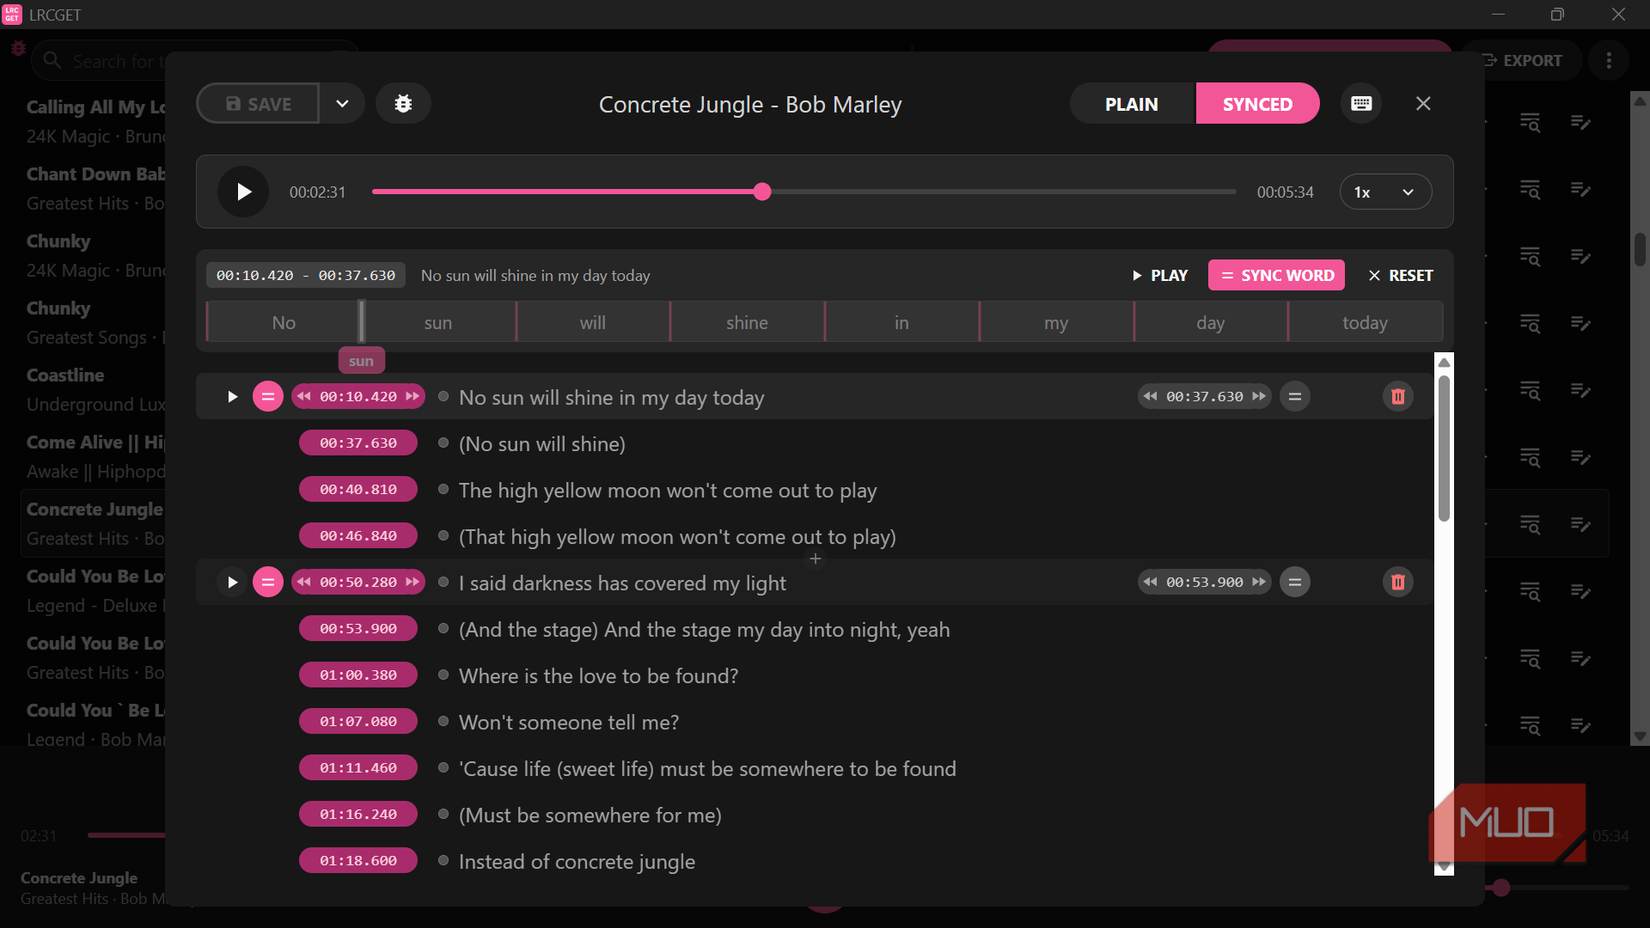Rewind the 00:37.630 end timestamp
Image resolution: width=1650 pixels, height=928 pixels.
point(1150,397)
